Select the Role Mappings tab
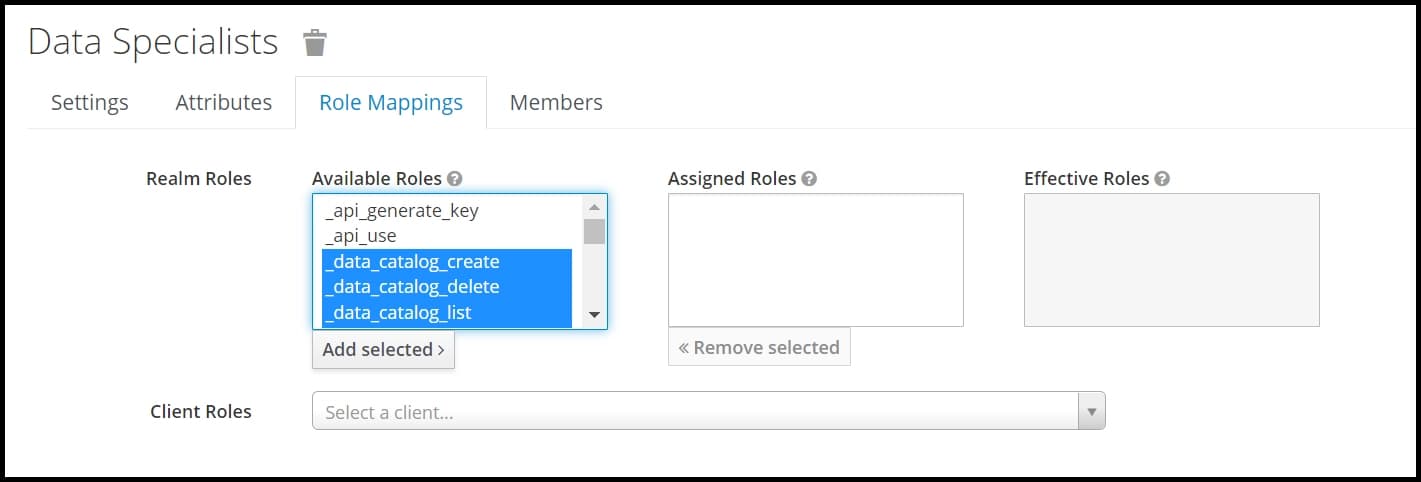The height and width of the screenshot is (482, 1421). [391, 102]
